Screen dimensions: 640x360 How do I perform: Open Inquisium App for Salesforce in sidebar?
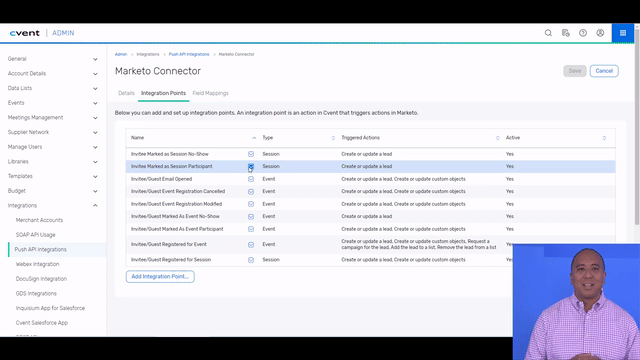coord(50,308)
